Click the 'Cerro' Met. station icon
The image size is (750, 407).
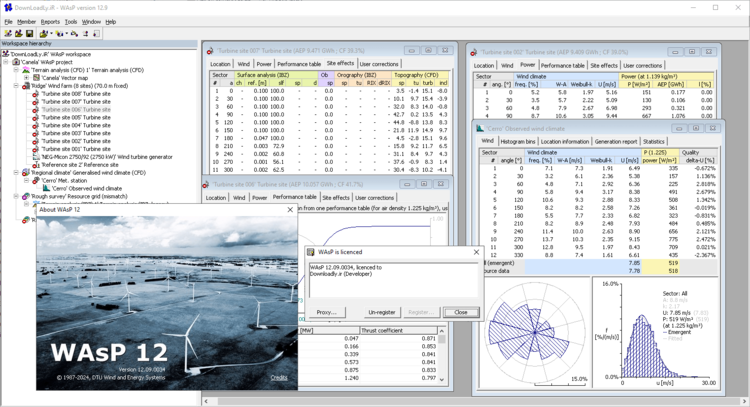pos(37,181)
